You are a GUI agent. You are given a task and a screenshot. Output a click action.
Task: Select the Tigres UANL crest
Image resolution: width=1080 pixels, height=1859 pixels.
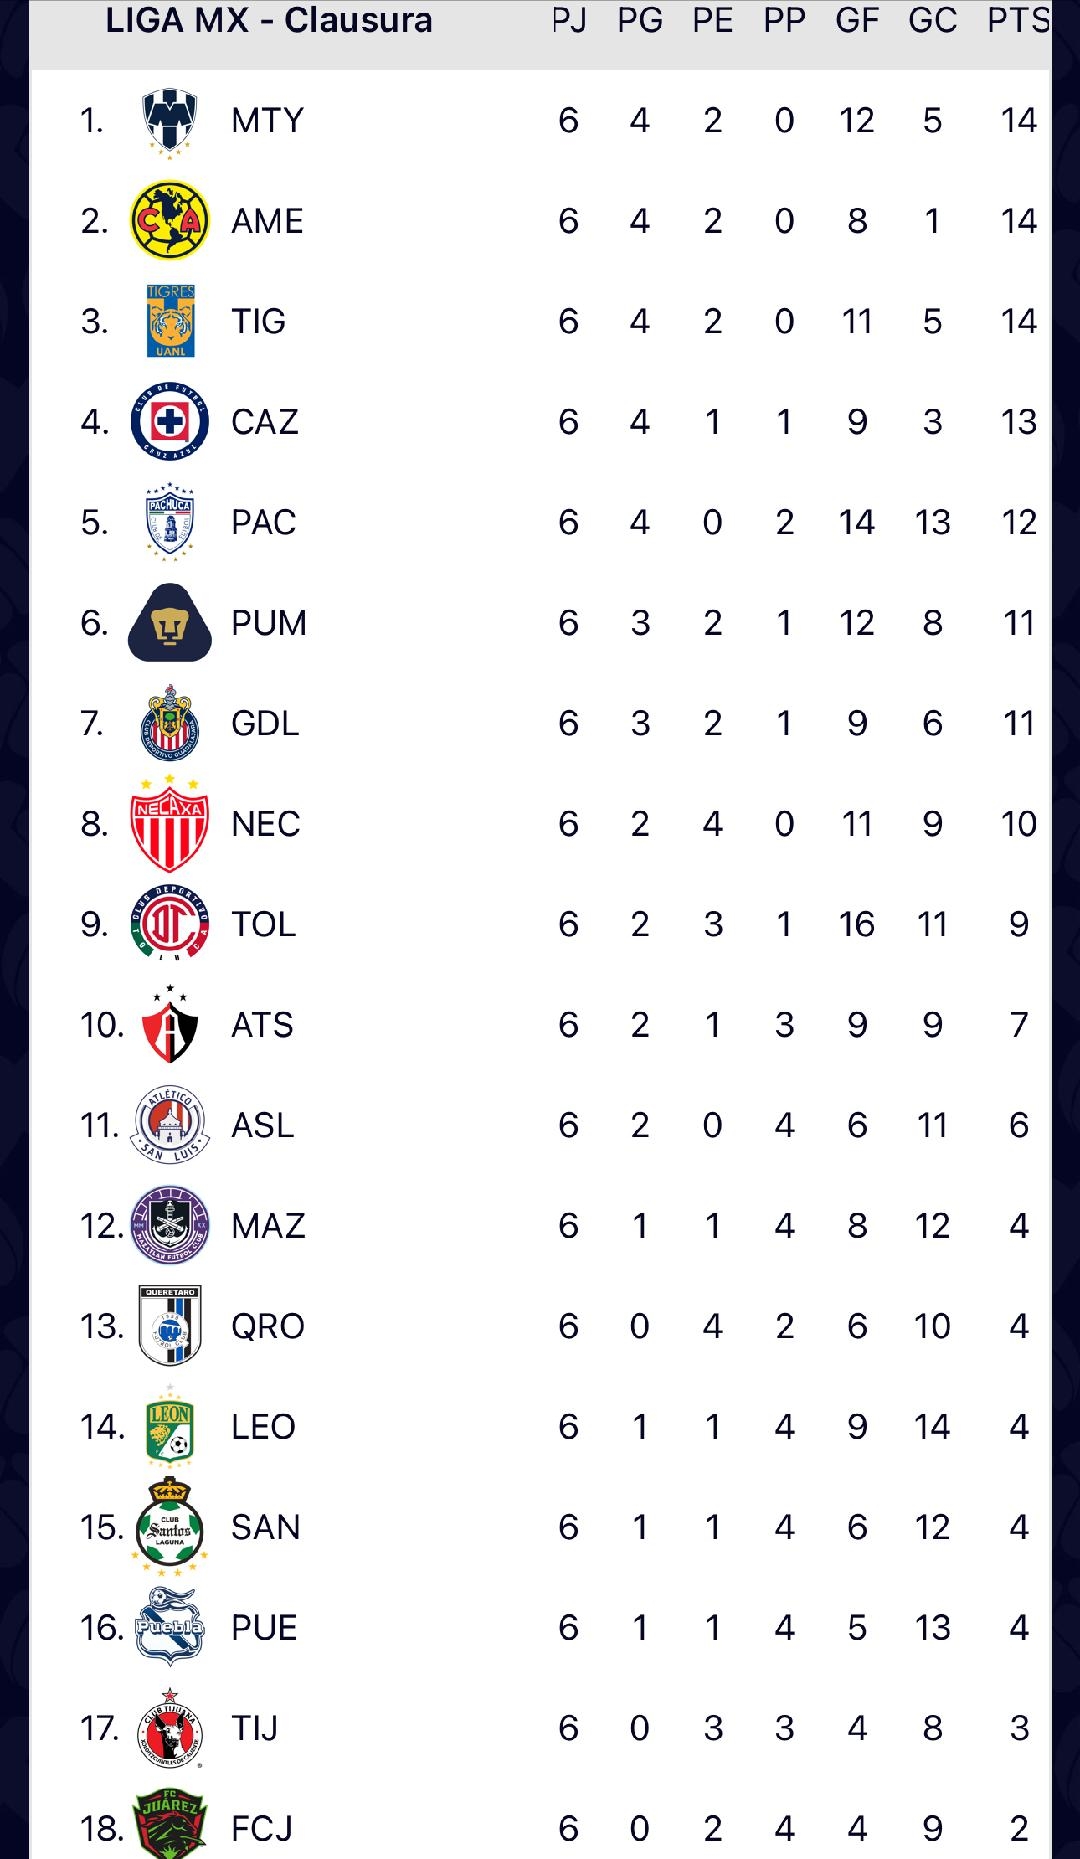click(169, 321)
